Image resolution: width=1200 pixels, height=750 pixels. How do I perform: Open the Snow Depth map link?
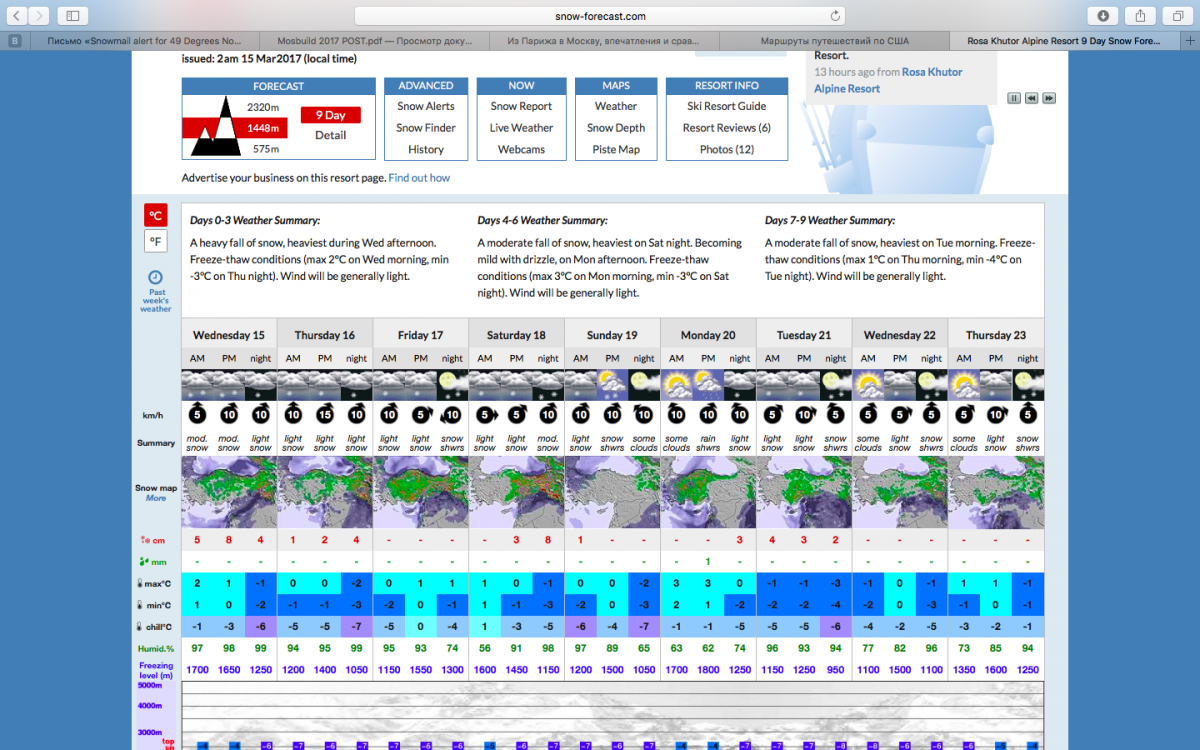point(616,128)
